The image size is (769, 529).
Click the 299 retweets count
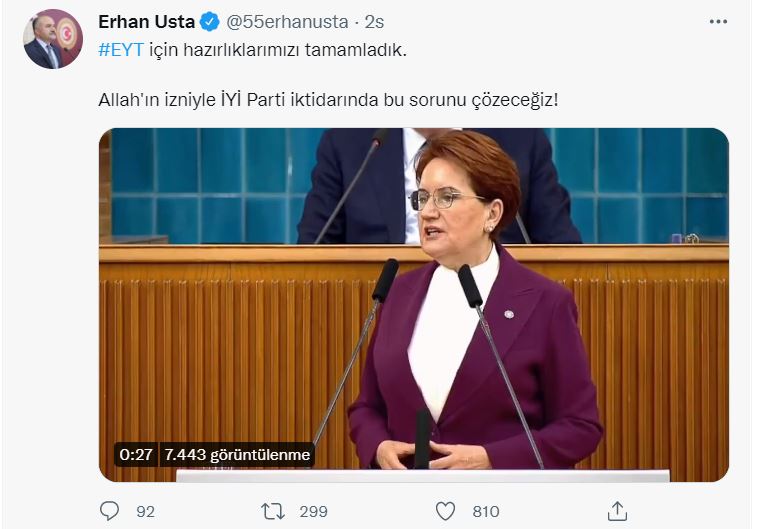313,512
